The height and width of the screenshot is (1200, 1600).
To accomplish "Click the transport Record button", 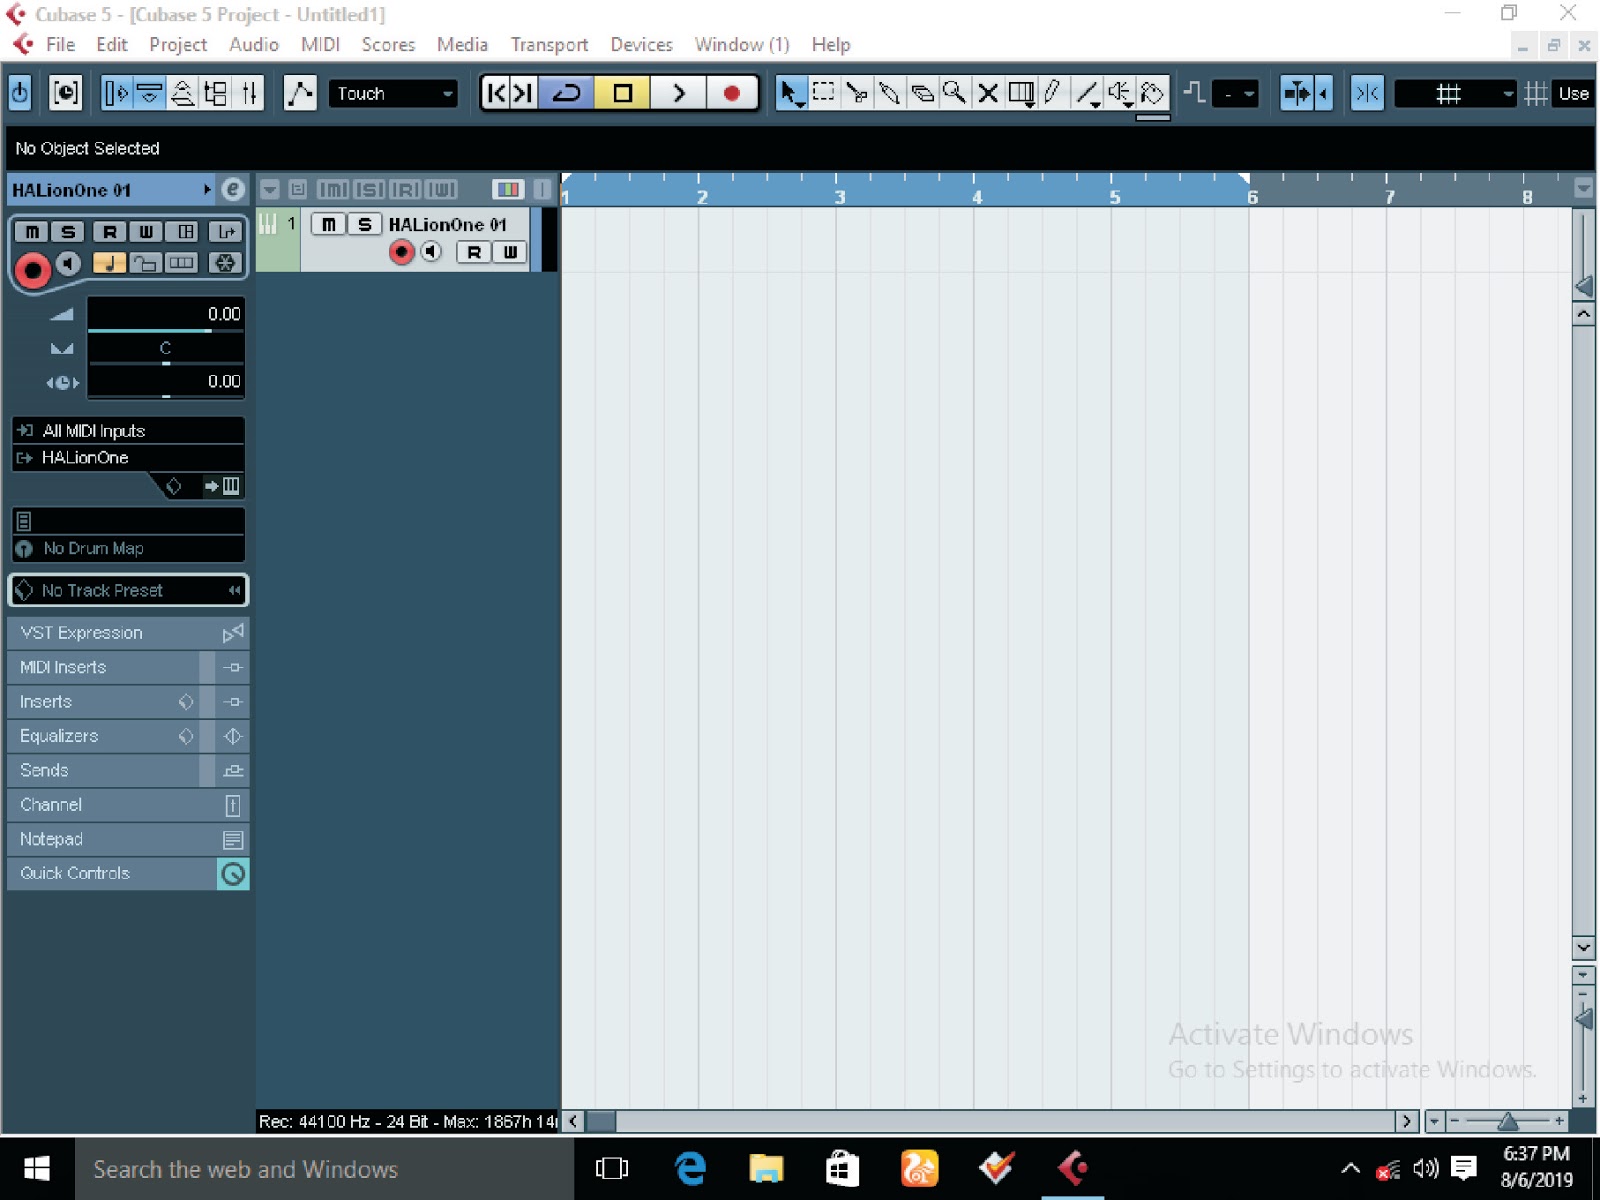I will pyautogui.click(x=732, y=93).
